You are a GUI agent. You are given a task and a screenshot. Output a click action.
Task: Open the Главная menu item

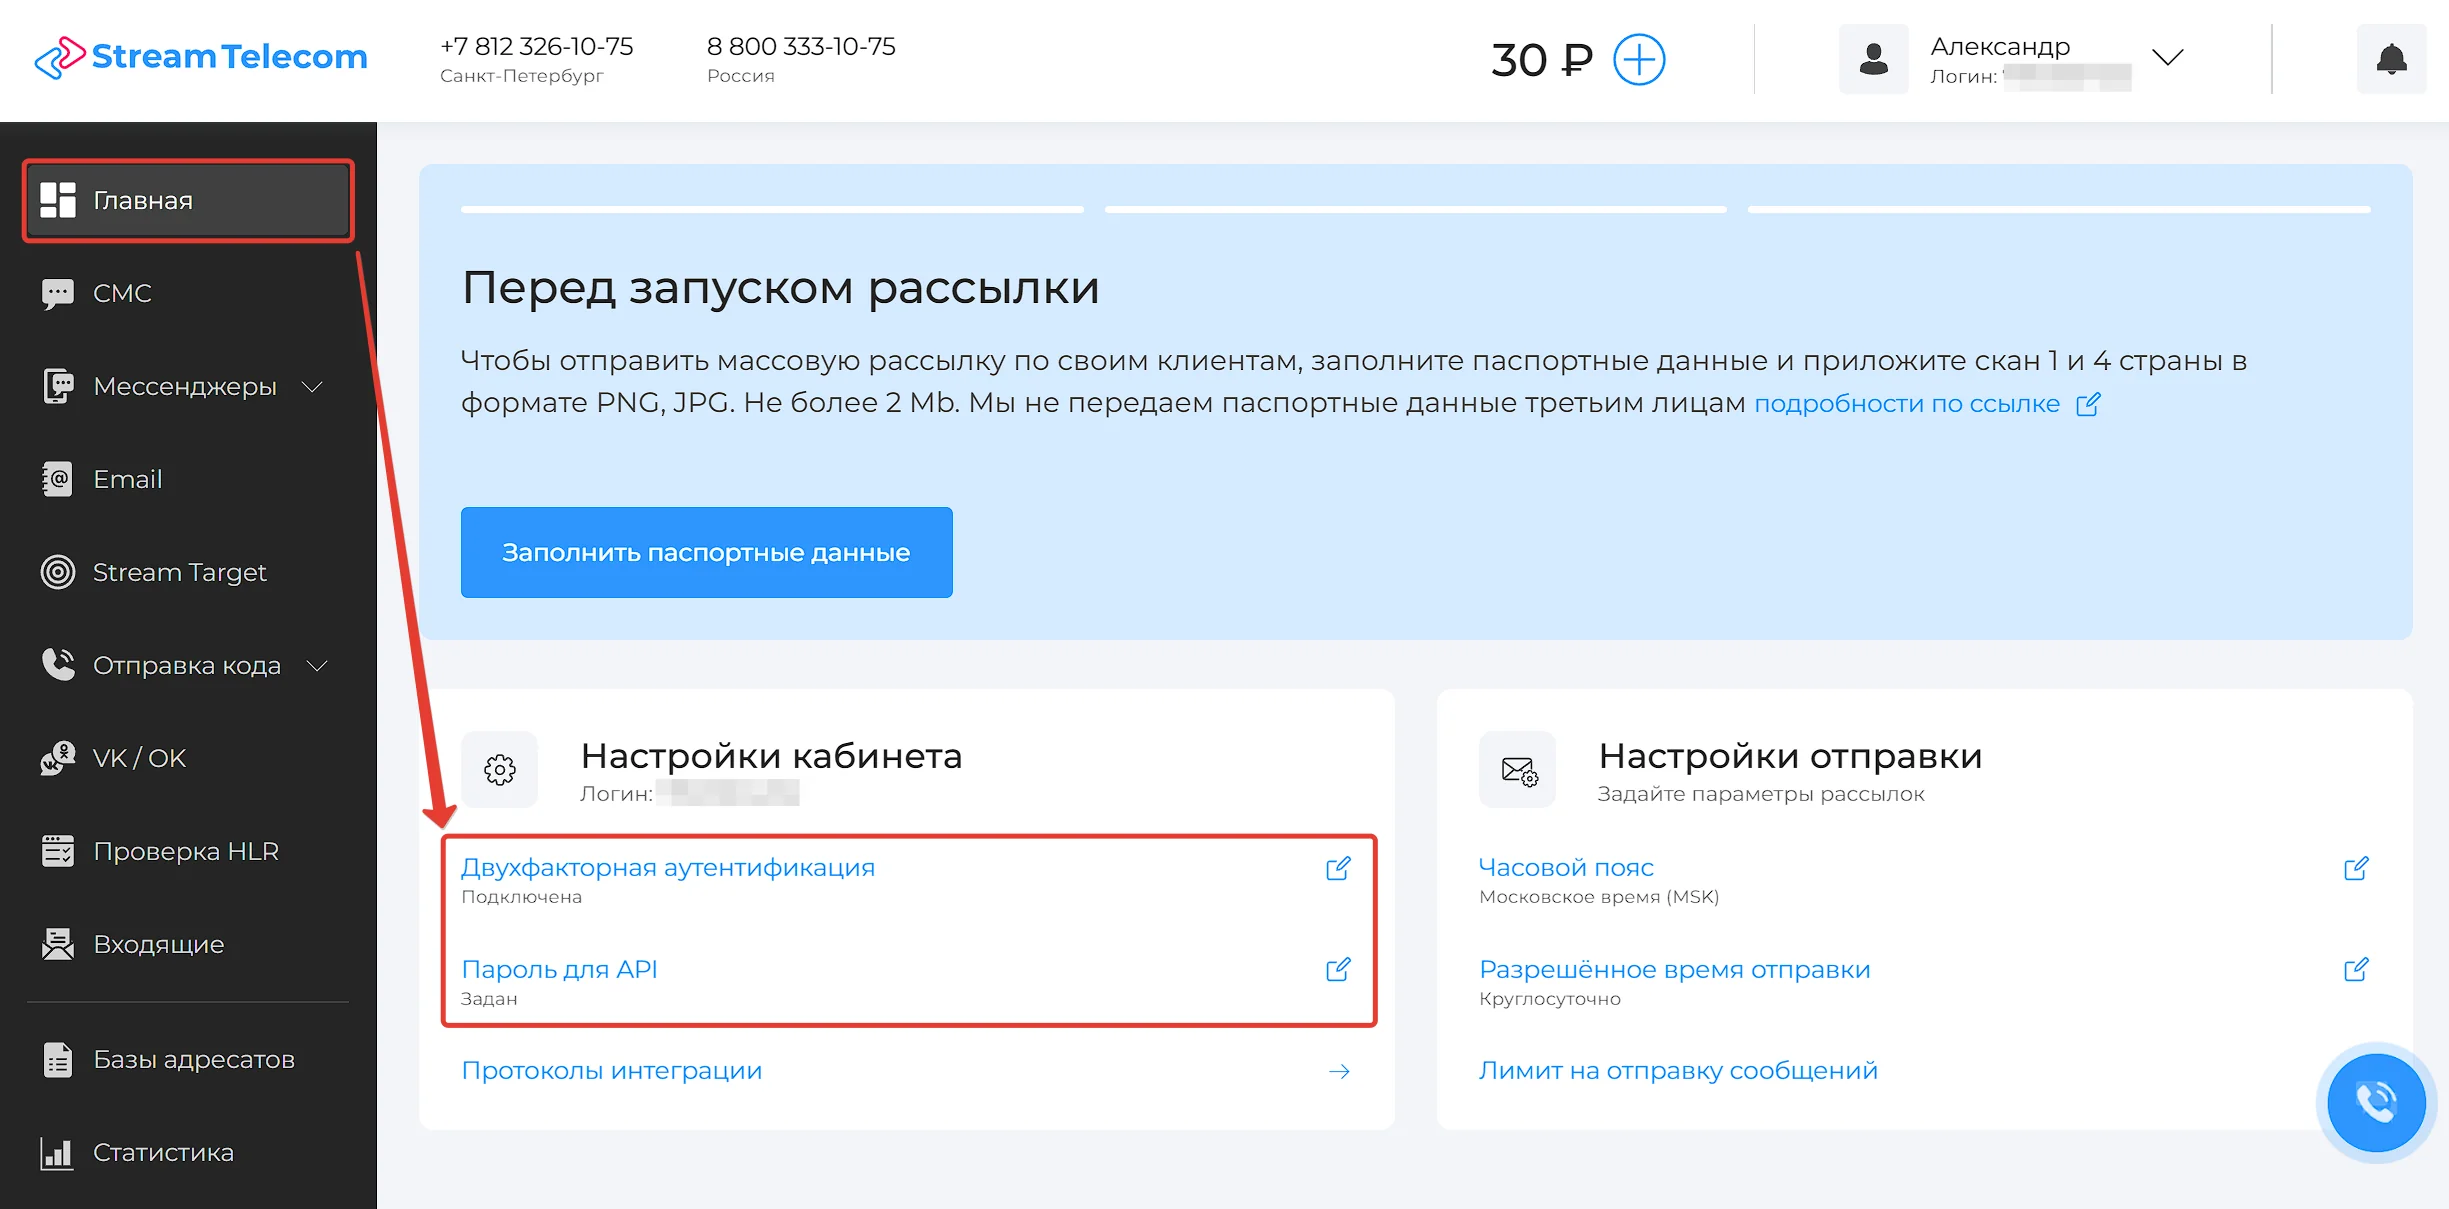[188, 200]
